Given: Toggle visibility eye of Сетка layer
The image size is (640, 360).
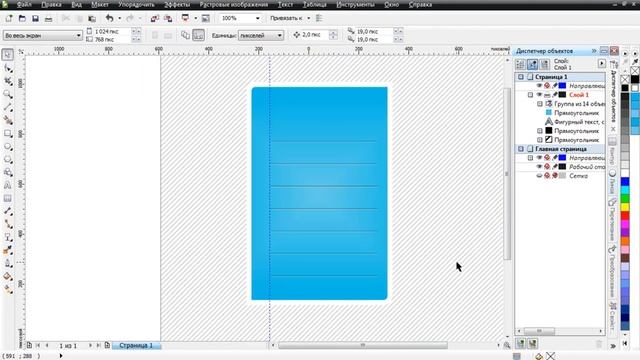Looking at the screenshot, I should [539, 176].
